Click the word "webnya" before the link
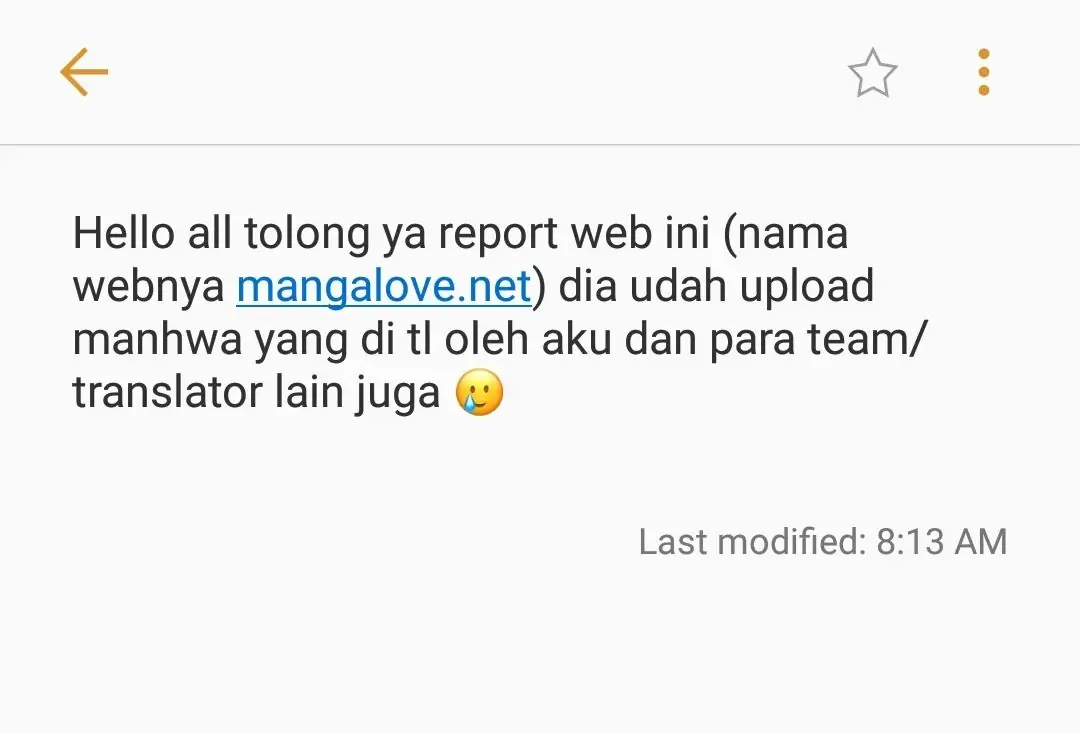The height and width of the screenshot is (733, 1080). 149,287
